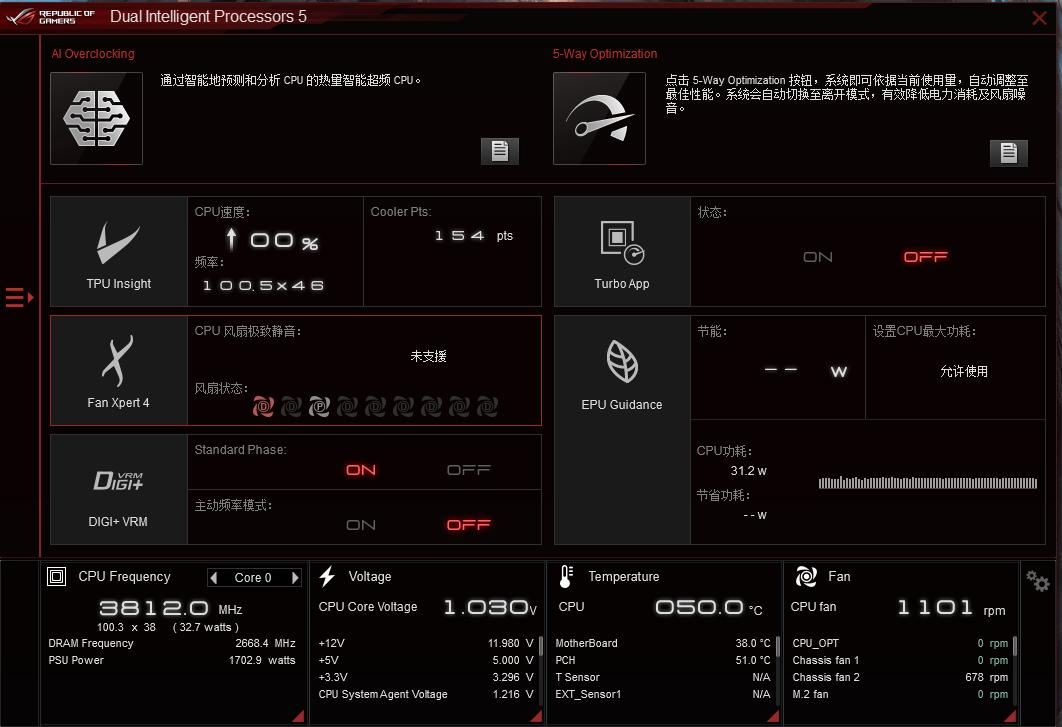Viewport: 1062px width, 727px height.
Task: Open the TPU Insight panel
Action: pos(119,252)
